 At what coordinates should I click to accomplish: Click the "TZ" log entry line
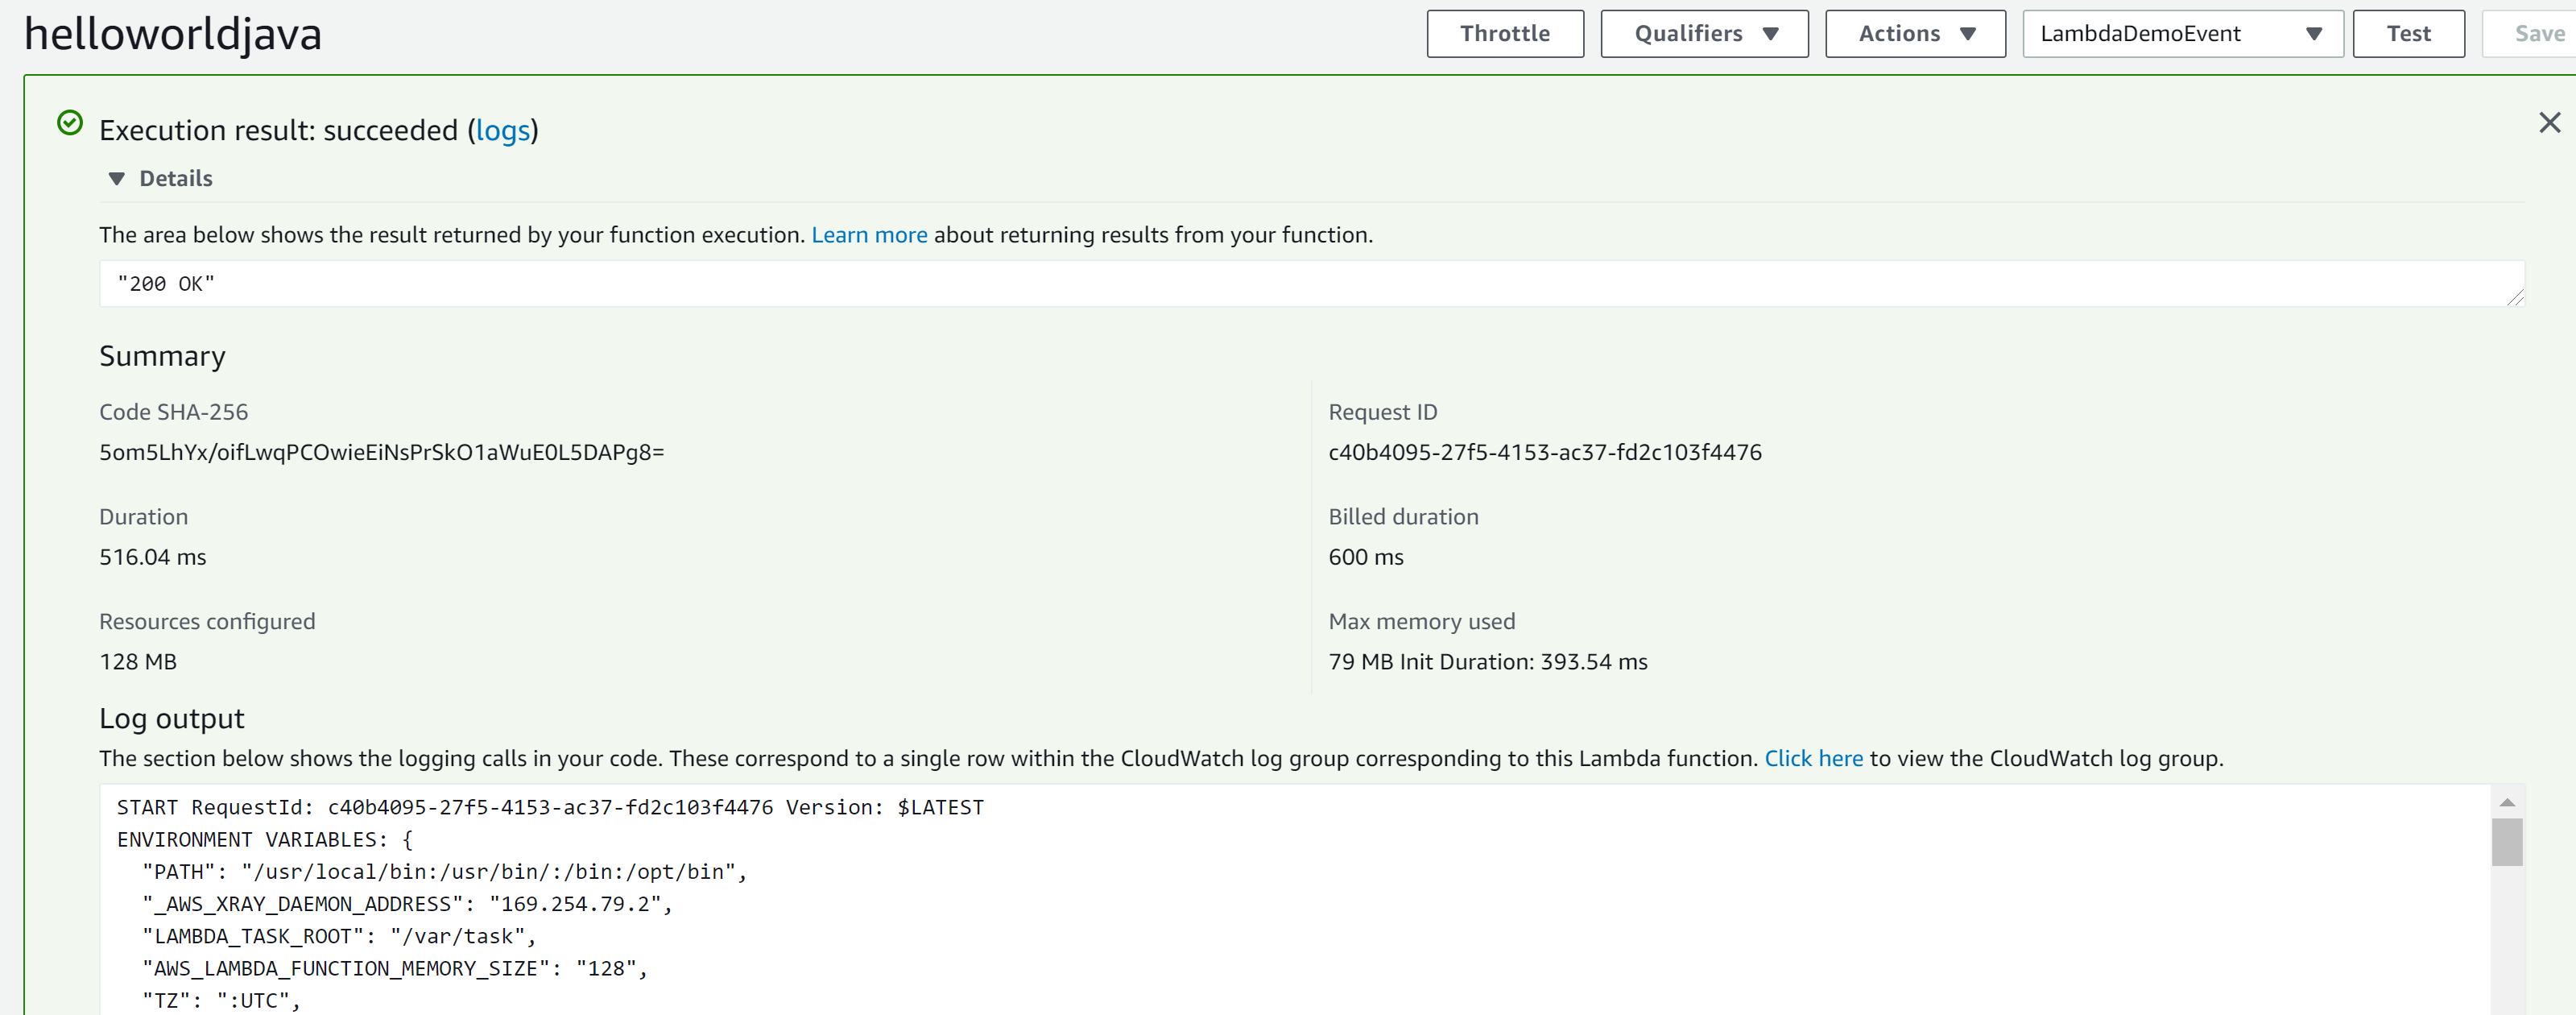(x=221, y=1000)
